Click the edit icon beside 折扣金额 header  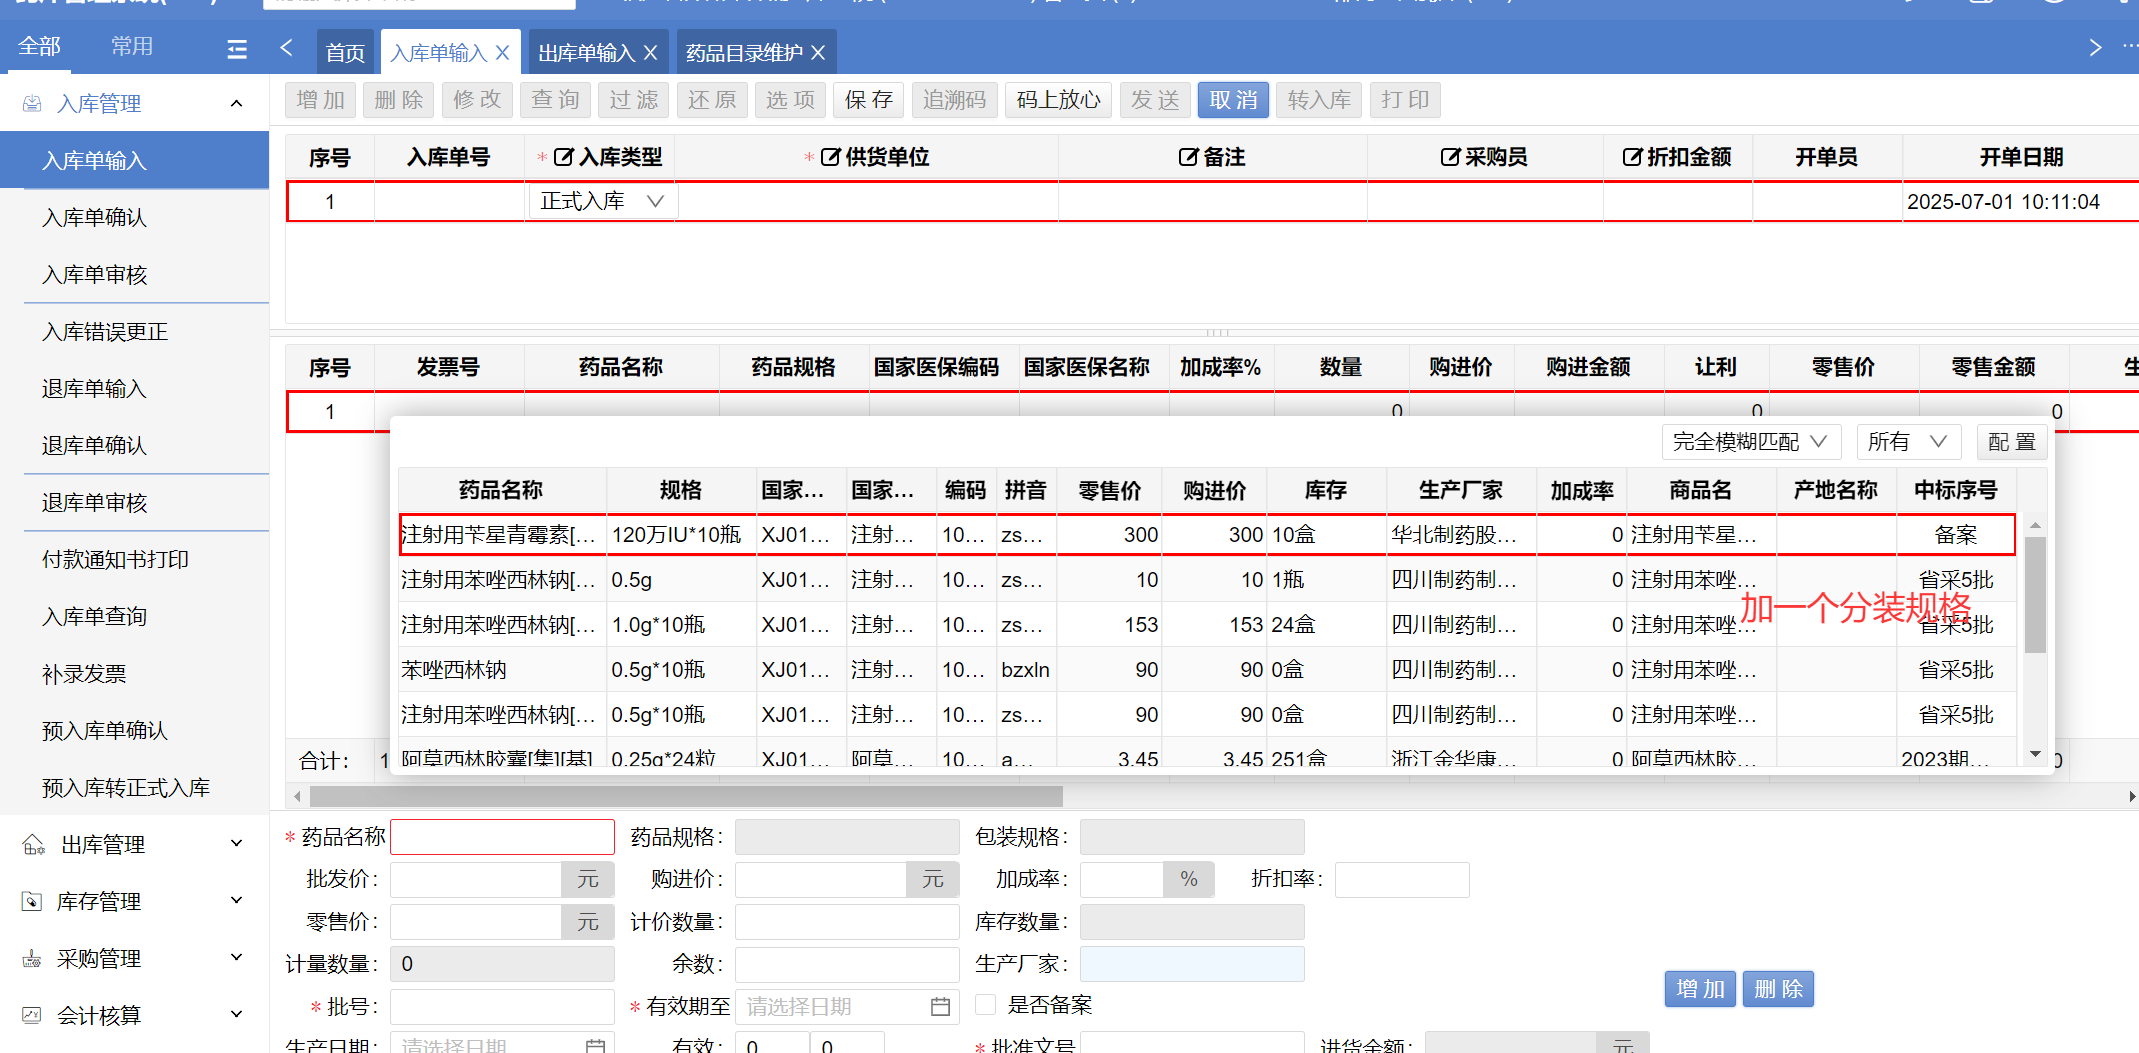coord(1633,157)
